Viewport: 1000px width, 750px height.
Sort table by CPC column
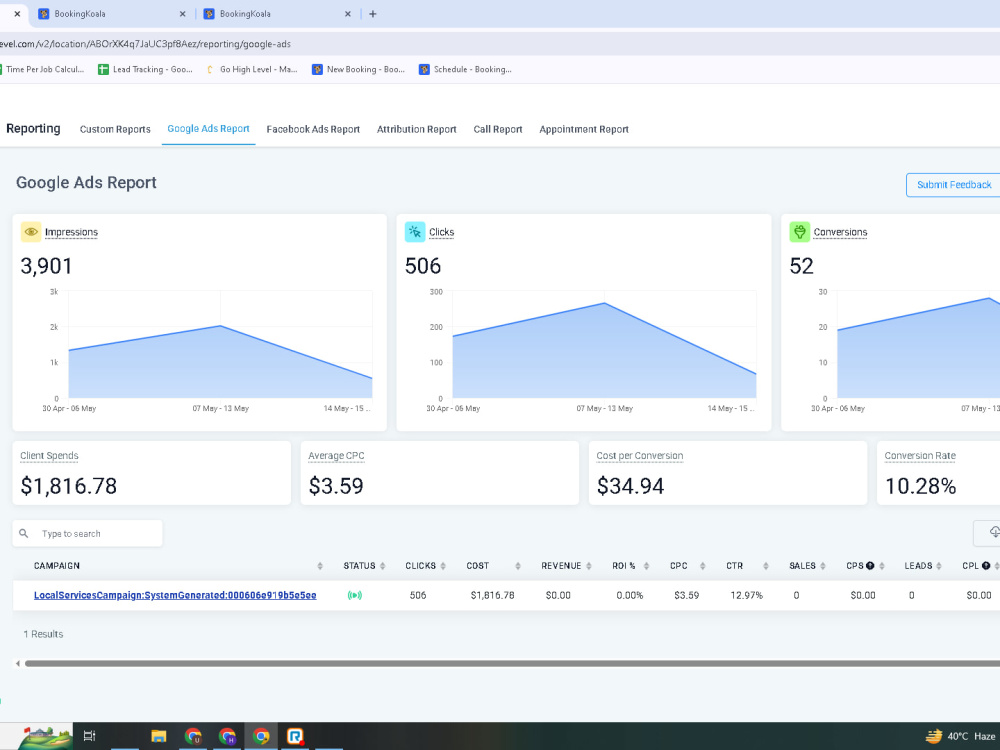(702, 566)
